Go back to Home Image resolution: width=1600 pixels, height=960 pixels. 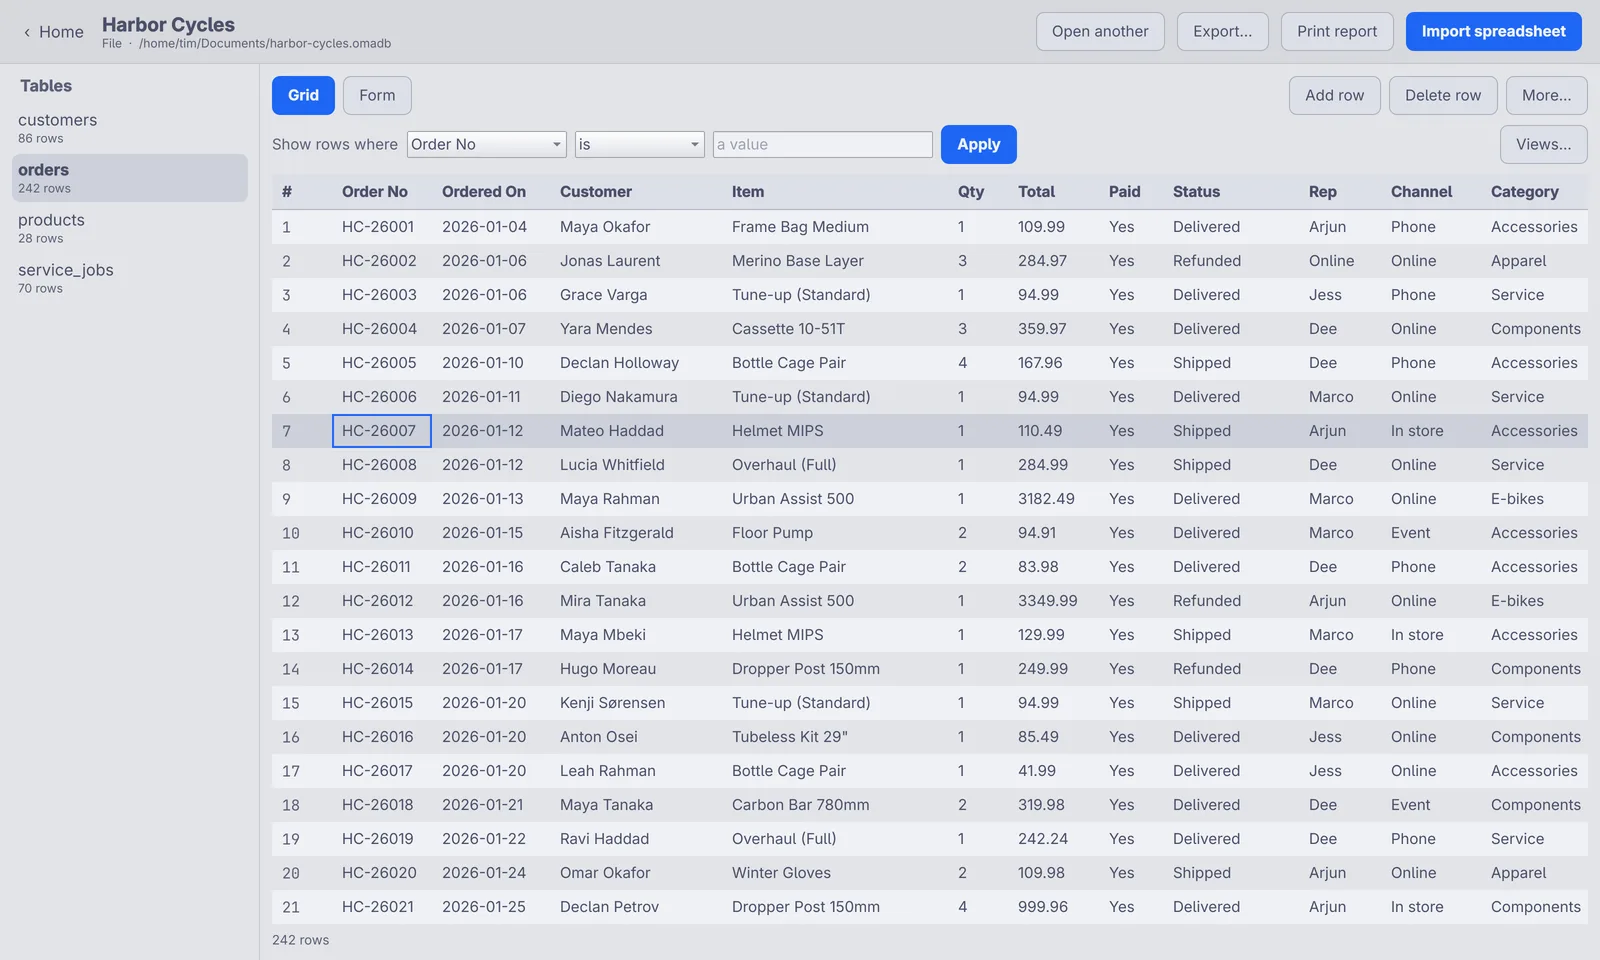(53, 32)
